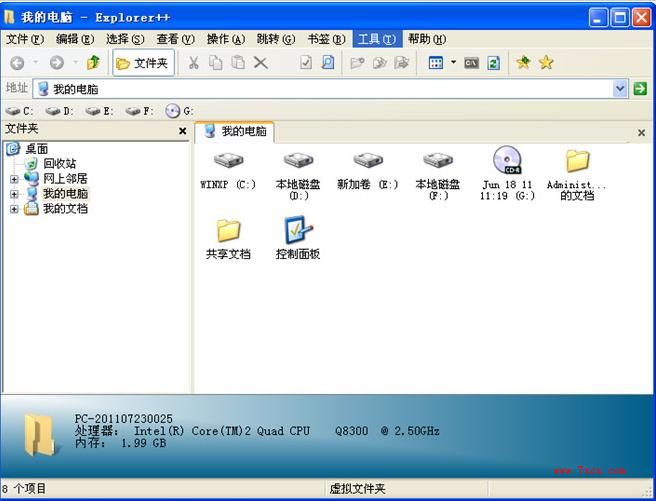Open the 选择(S) menu
The image size is (656, 501).
coord(125,39)
